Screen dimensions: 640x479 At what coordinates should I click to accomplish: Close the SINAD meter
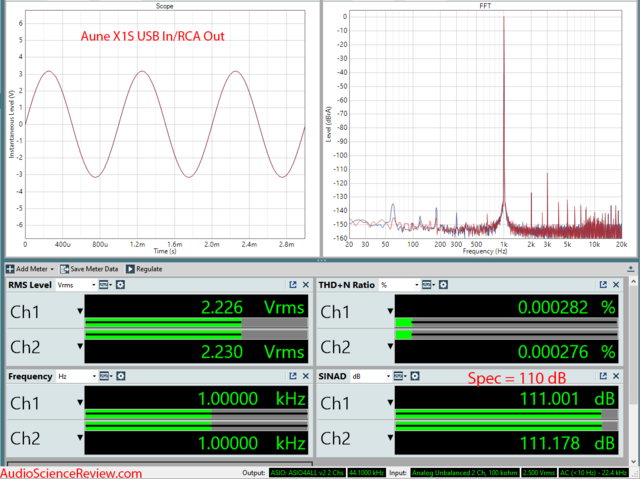pos(616,376)
